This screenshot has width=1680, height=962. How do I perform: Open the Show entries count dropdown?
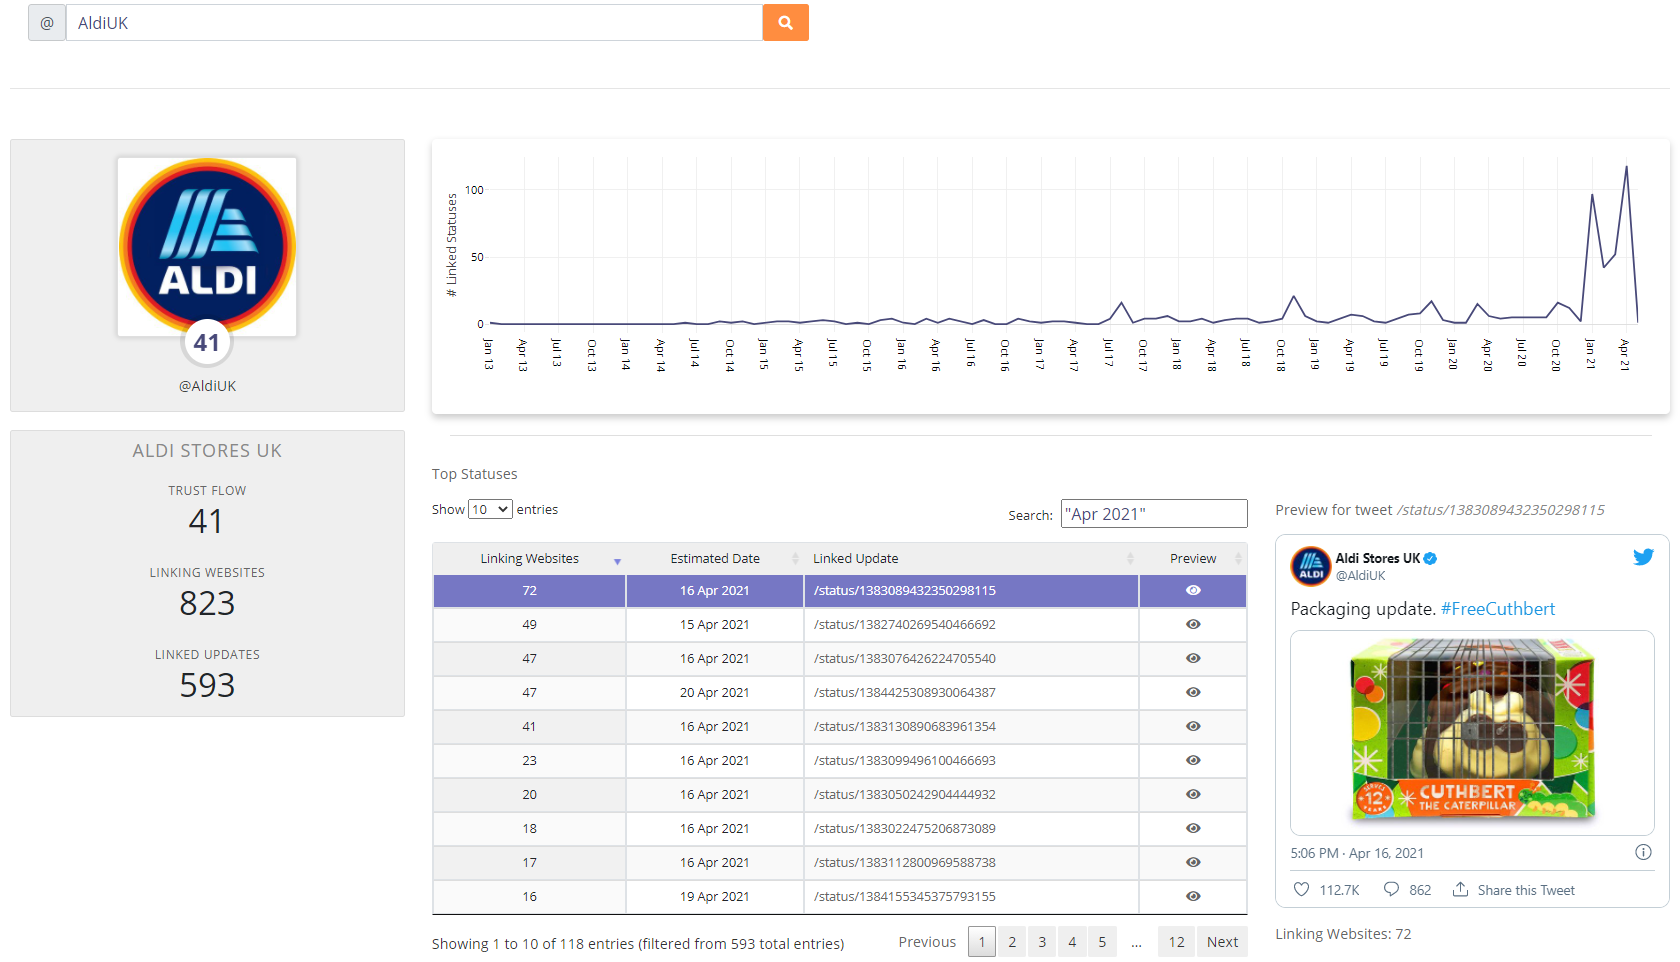[490, 509]
